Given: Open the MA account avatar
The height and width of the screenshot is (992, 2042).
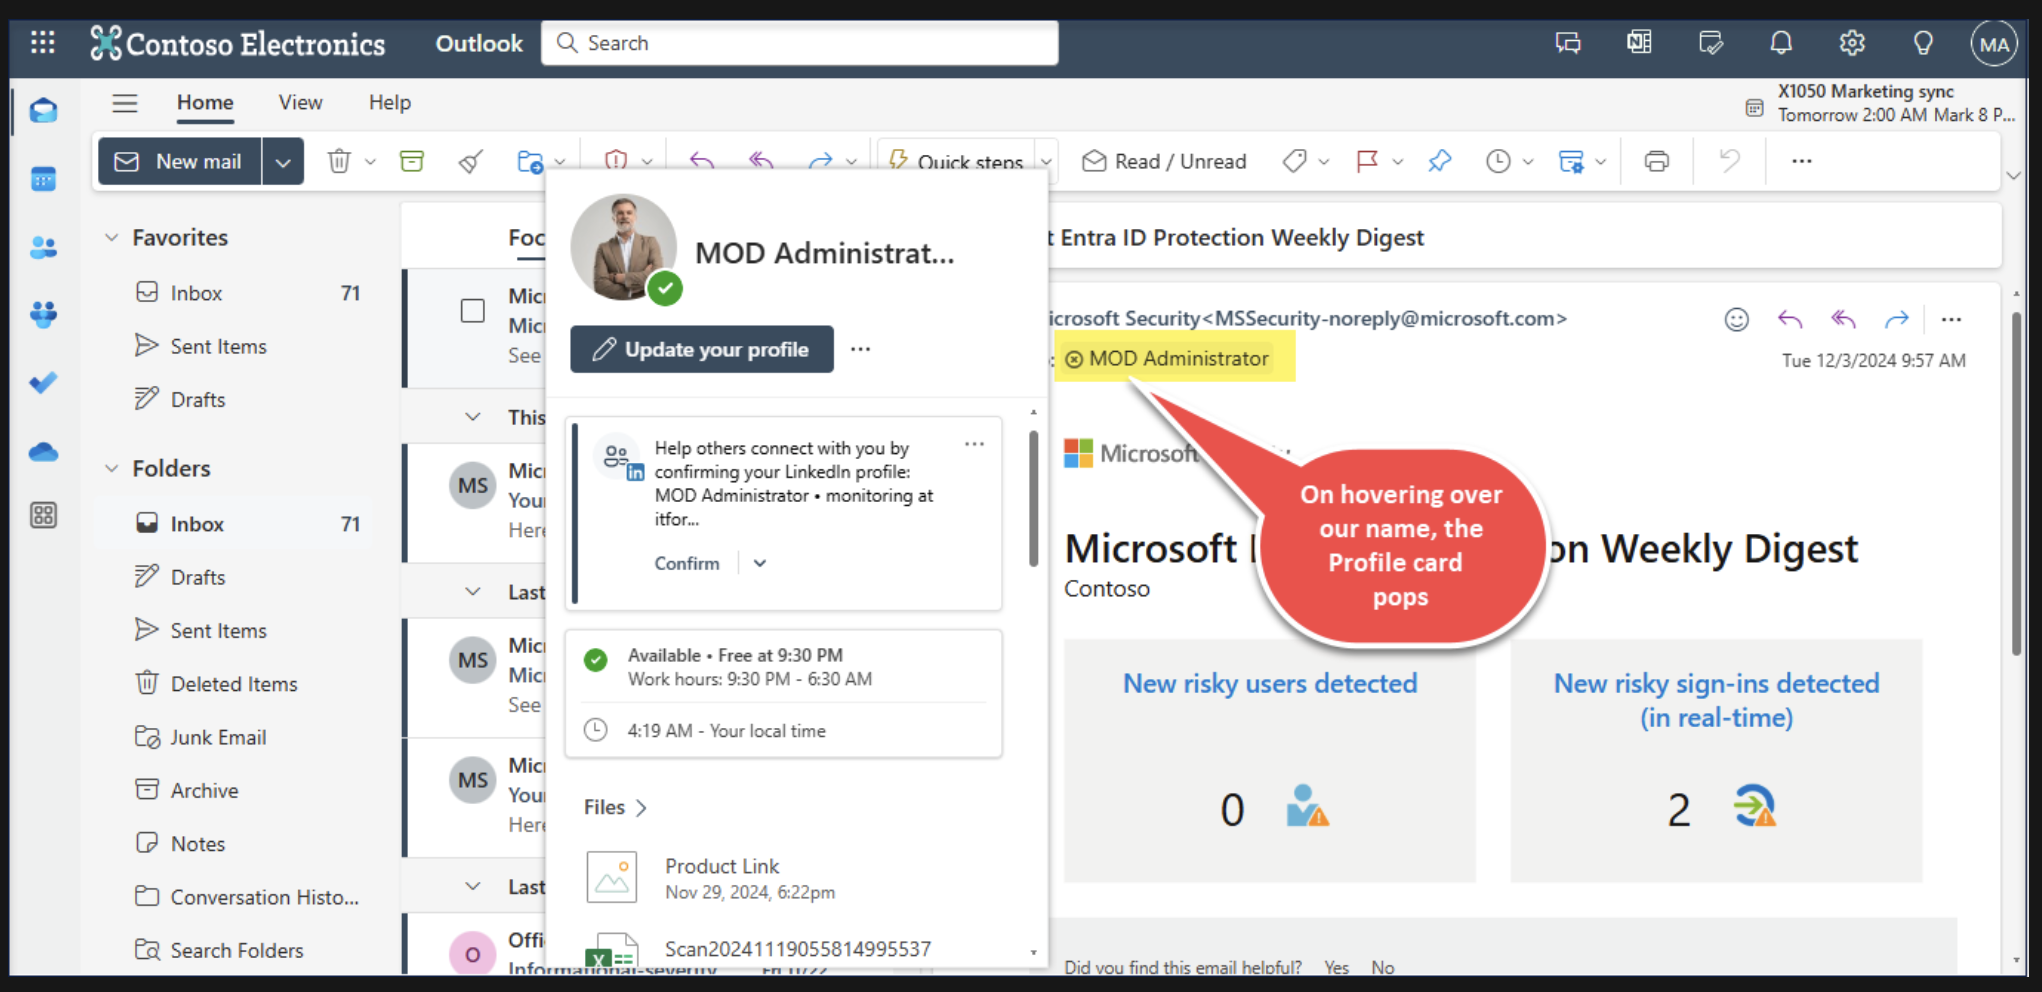Looking at the screenshot, I should coord(1994,44).
